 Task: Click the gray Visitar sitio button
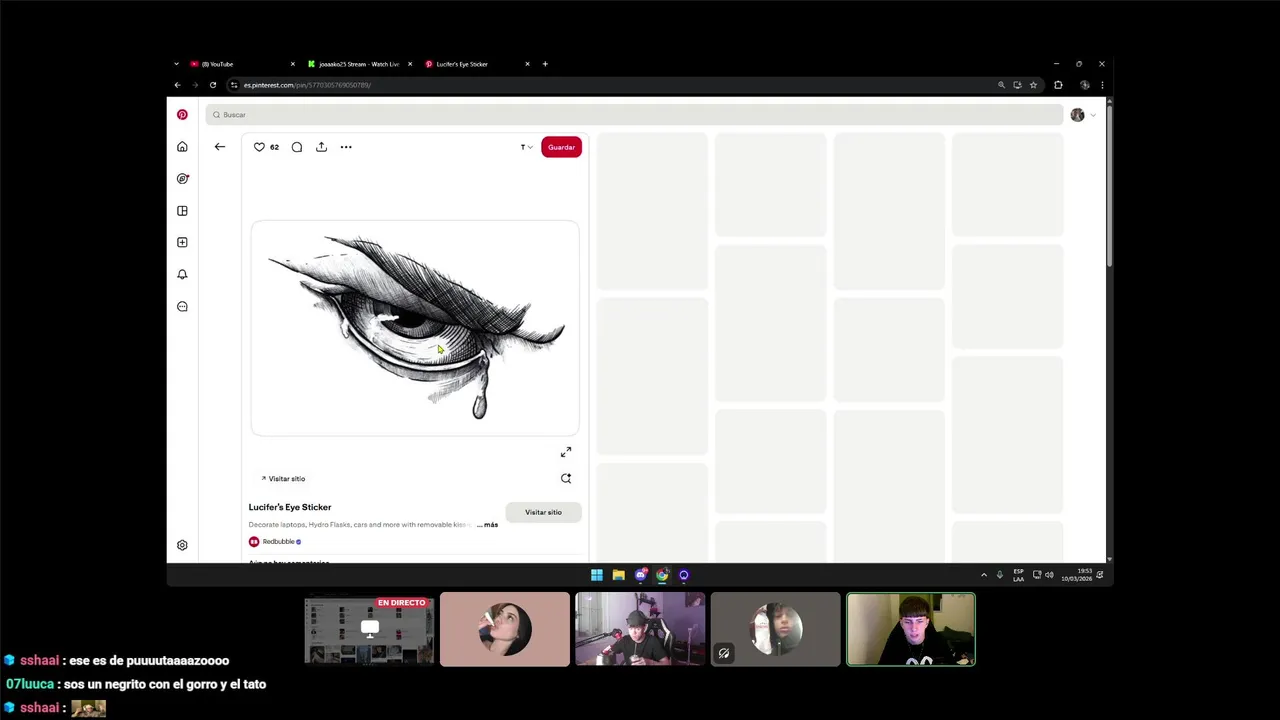(x=543, y=512)
